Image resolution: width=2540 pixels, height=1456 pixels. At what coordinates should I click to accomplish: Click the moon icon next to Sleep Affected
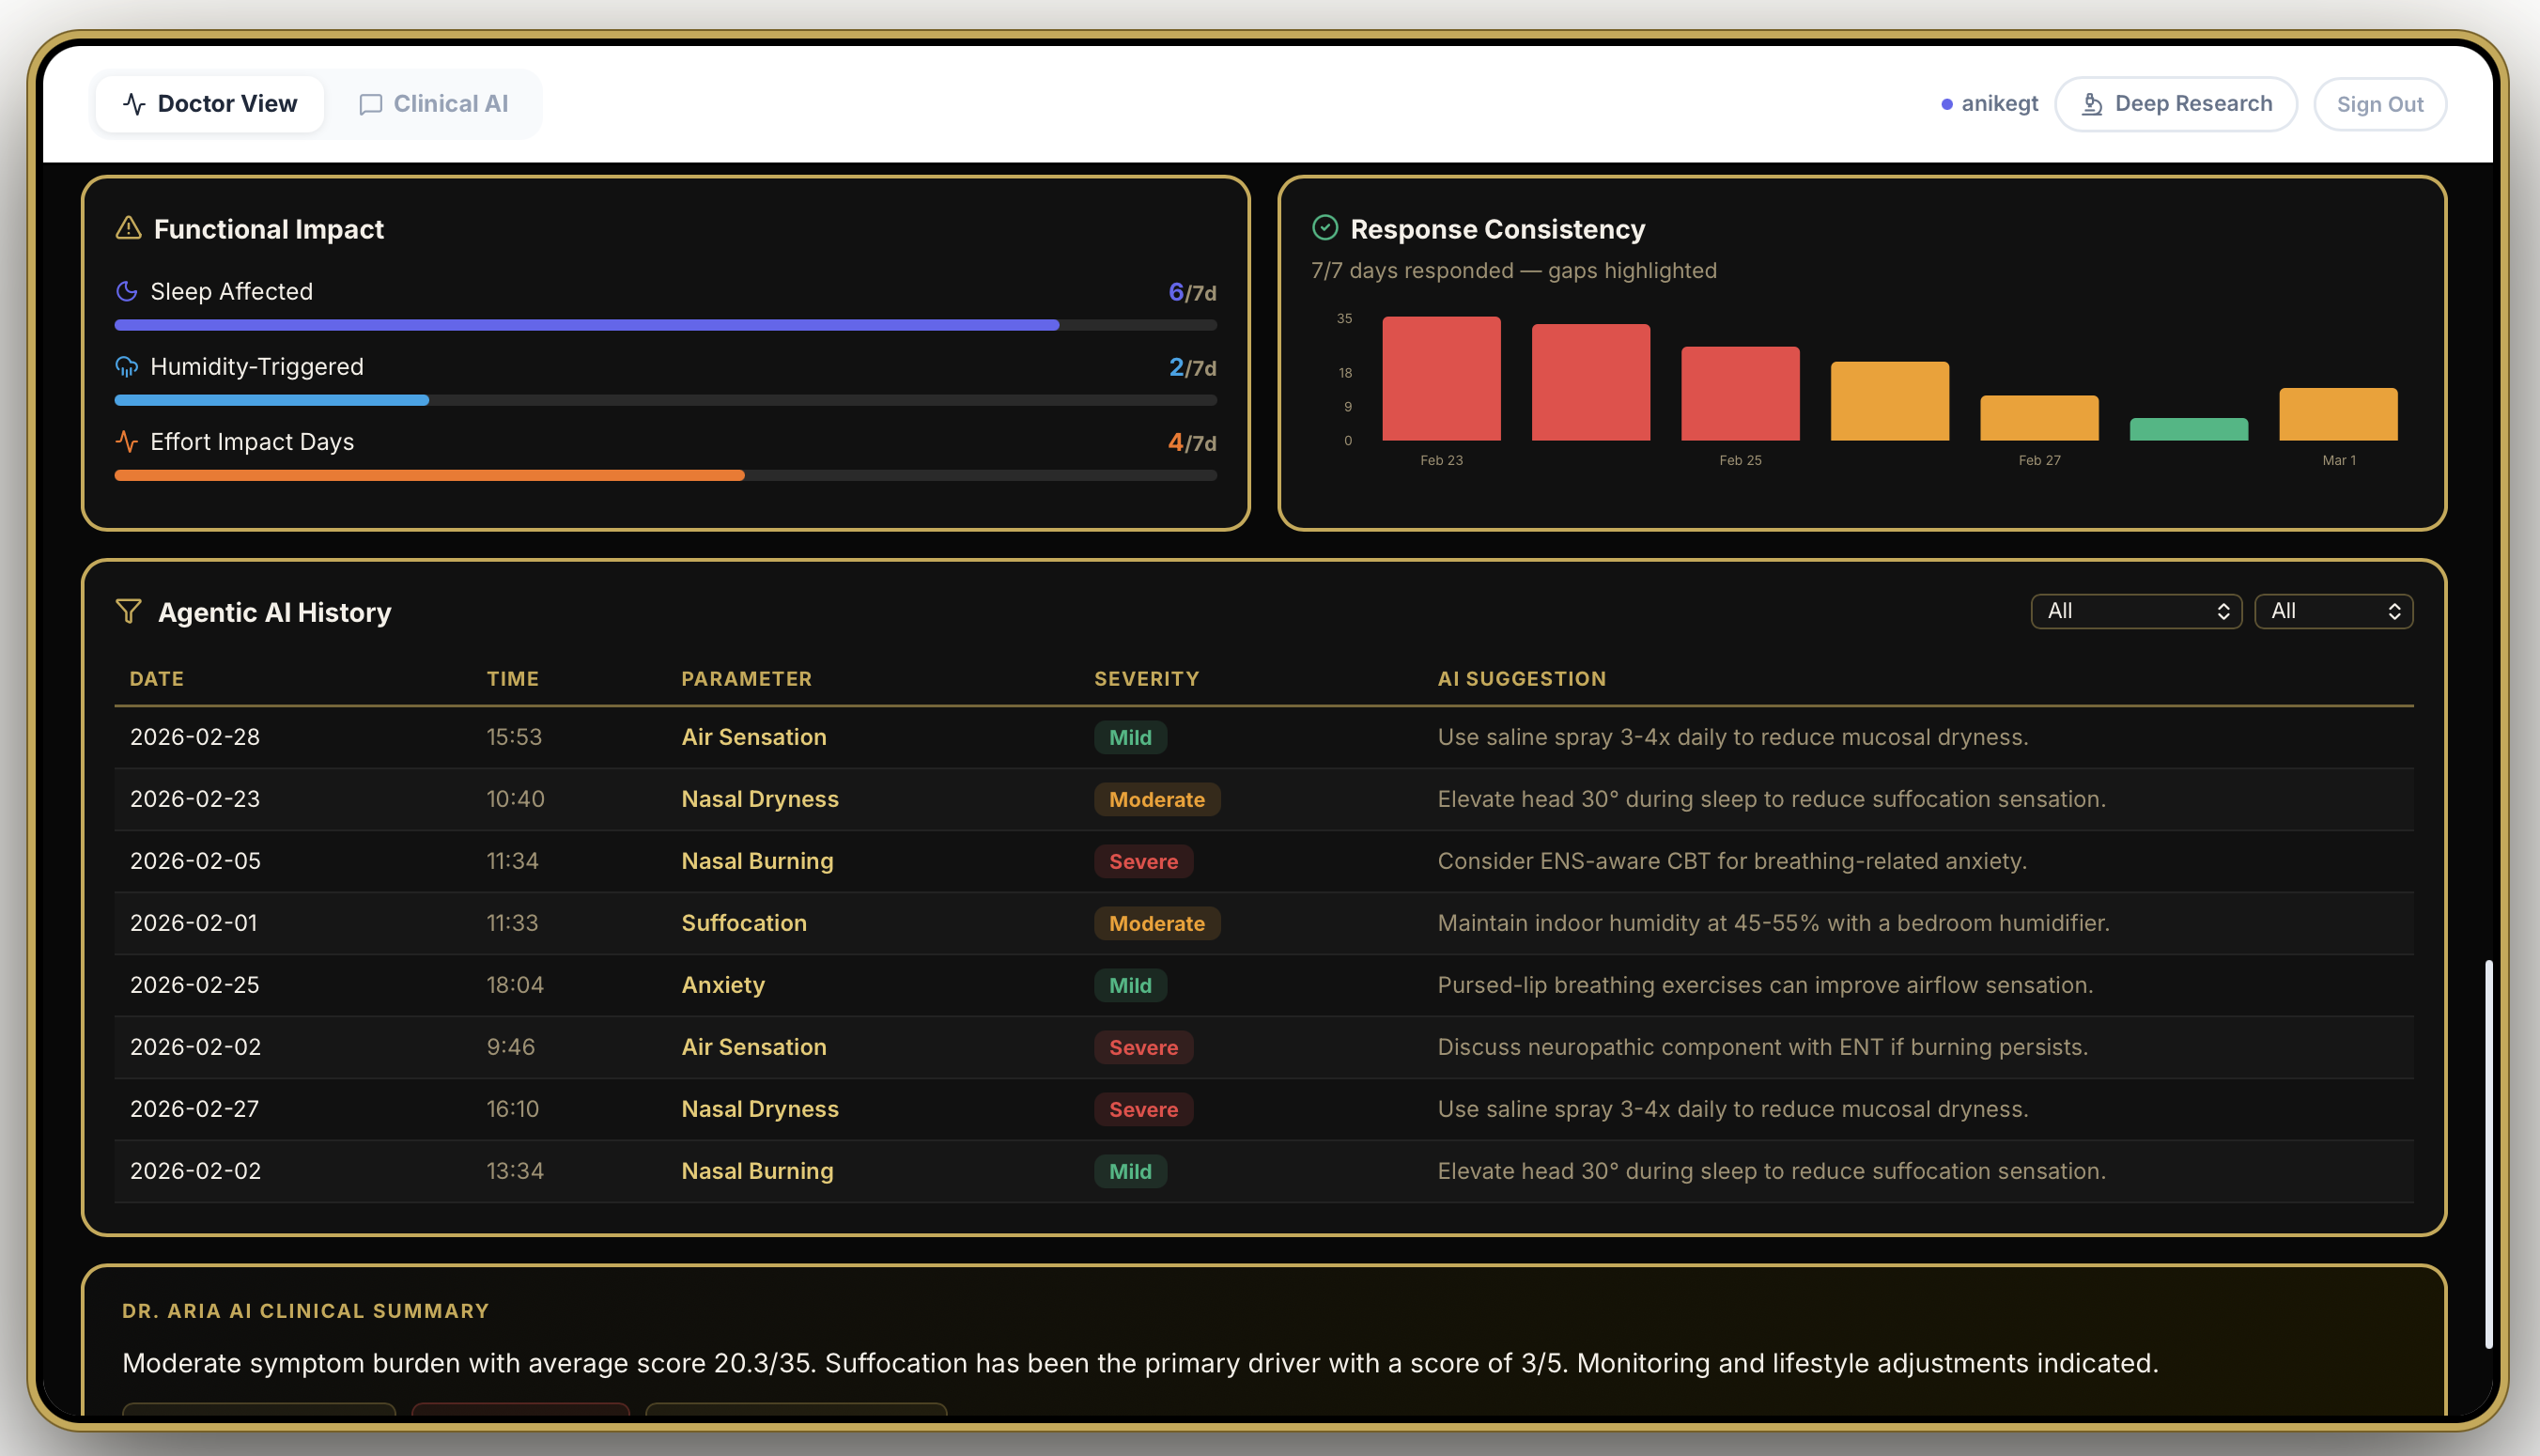(127, 291)
